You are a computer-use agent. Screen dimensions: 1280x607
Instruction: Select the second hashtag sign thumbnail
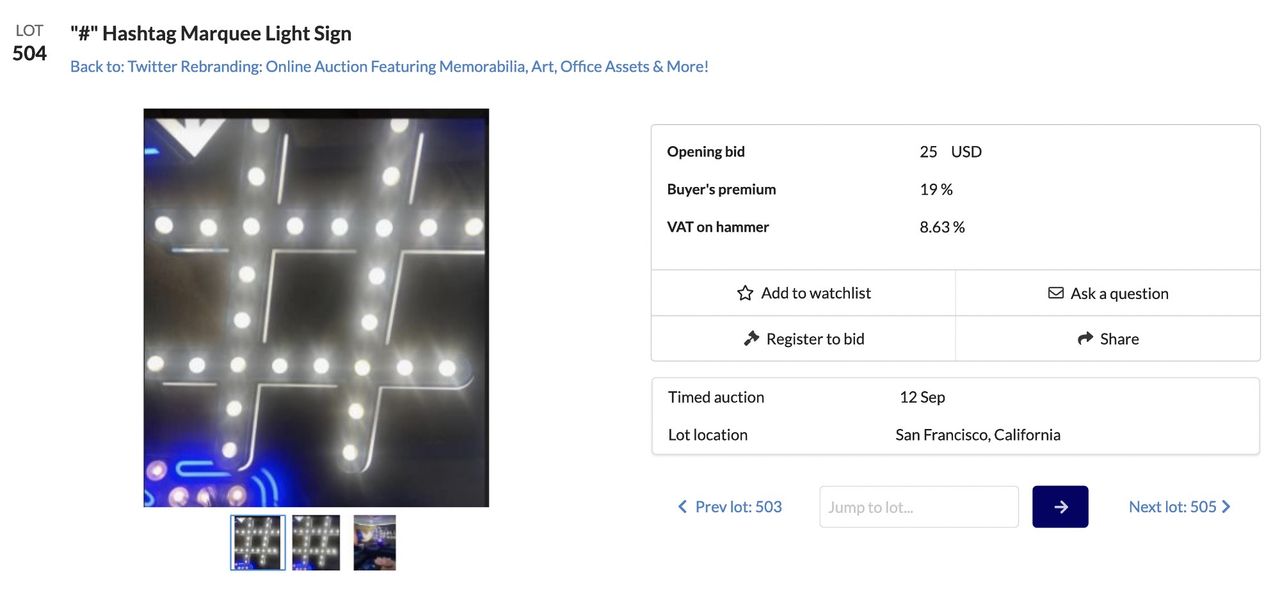tap(316, 543)
